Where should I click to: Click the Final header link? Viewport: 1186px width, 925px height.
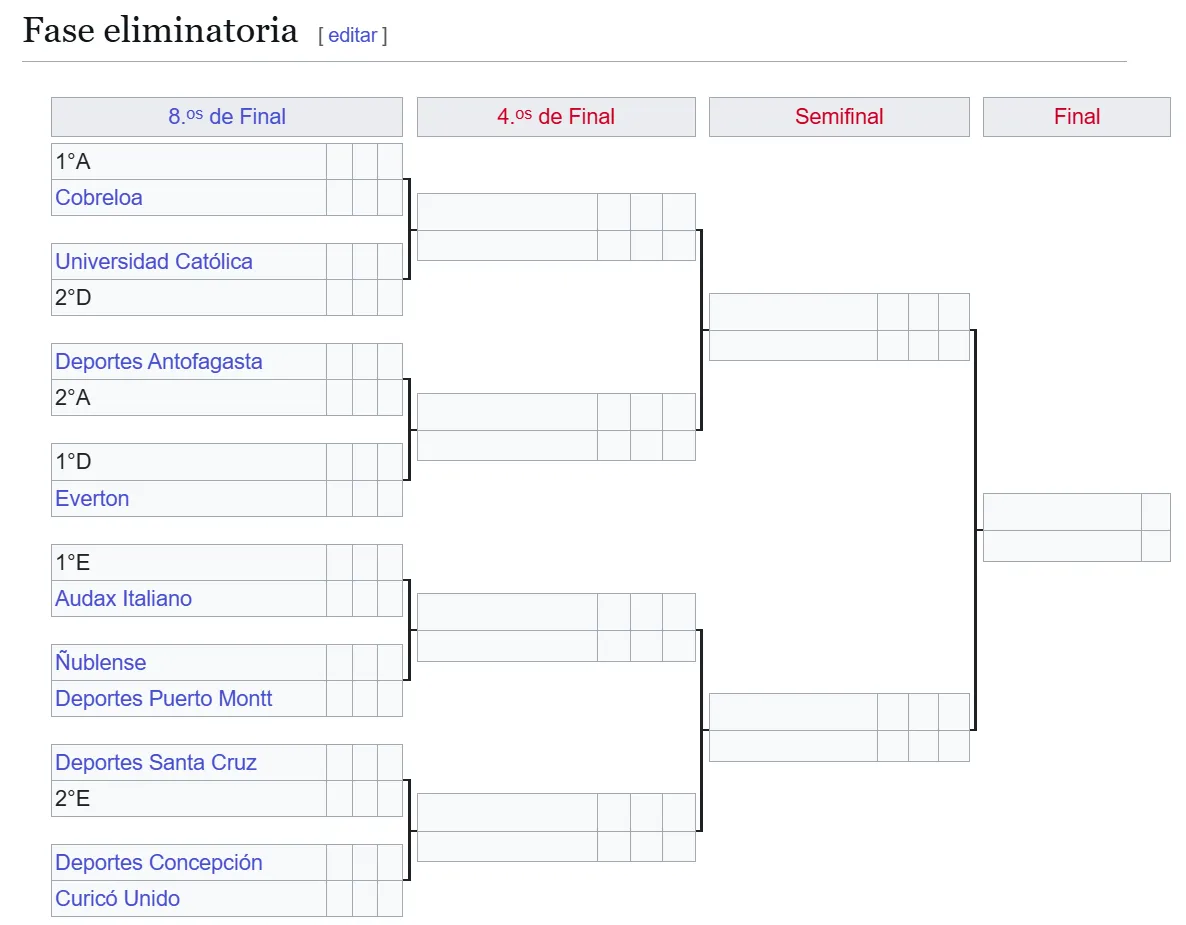pos(1077,116)
